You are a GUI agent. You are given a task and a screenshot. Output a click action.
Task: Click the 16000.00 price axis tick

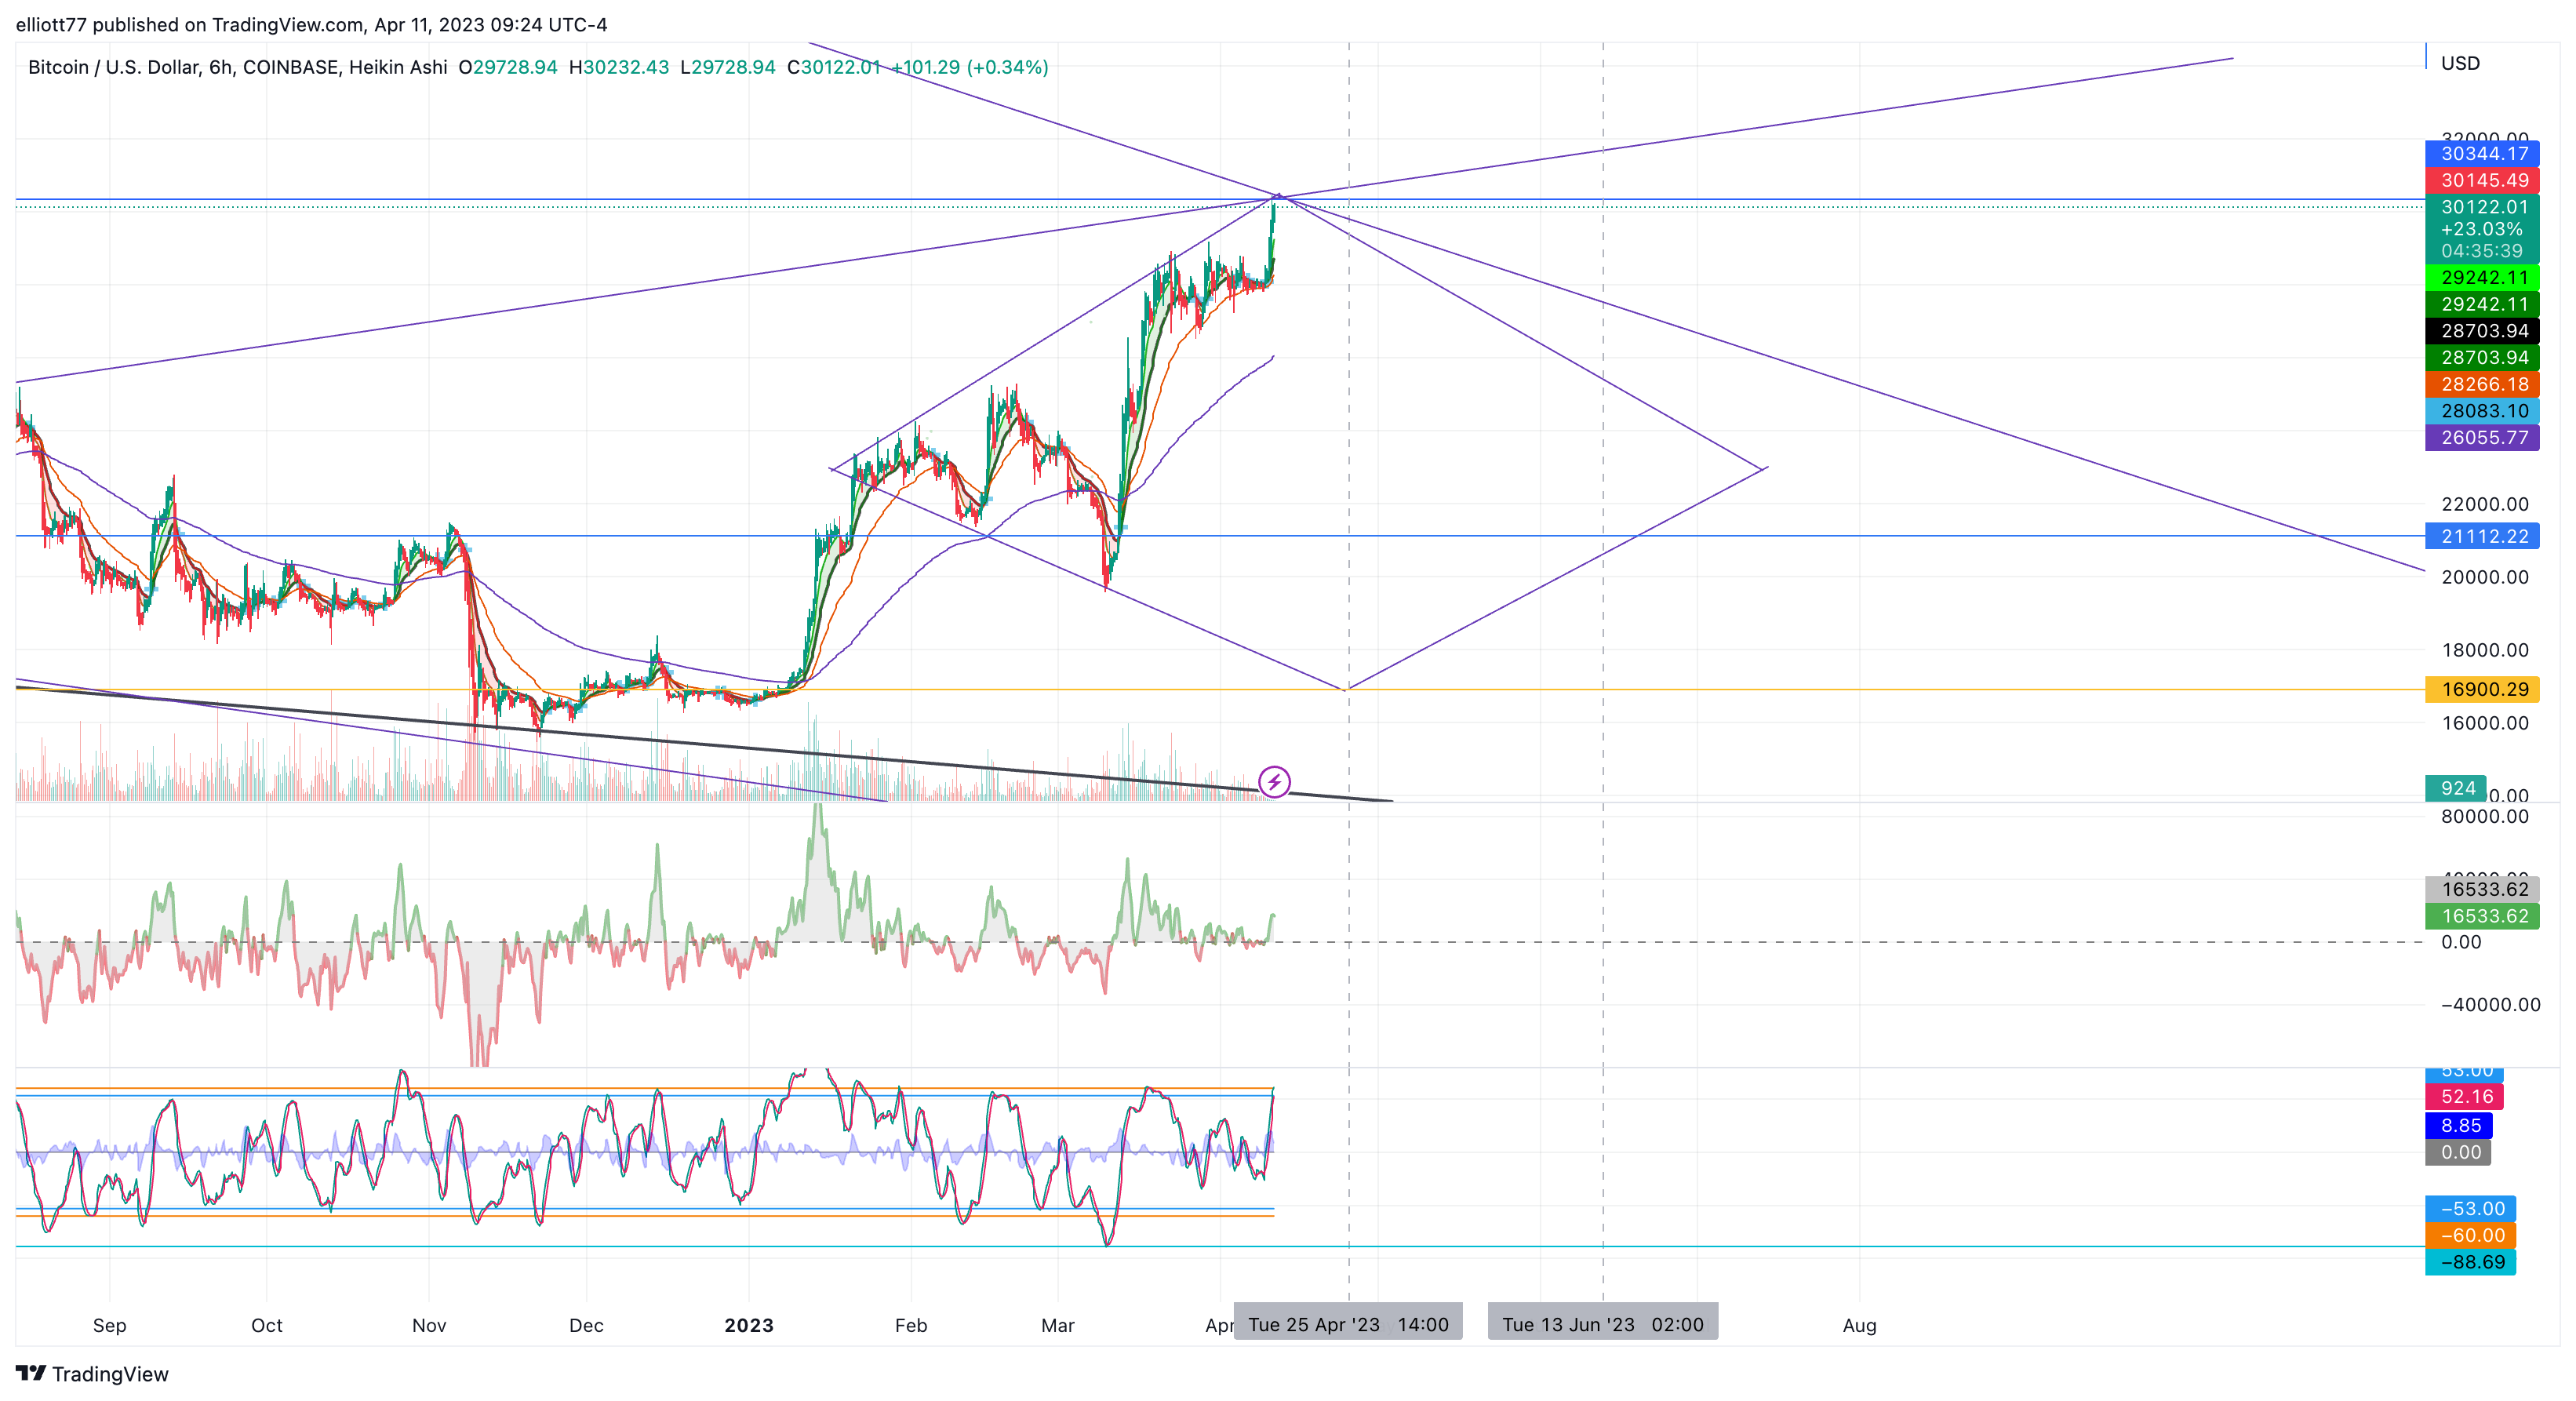point(2484,724)
